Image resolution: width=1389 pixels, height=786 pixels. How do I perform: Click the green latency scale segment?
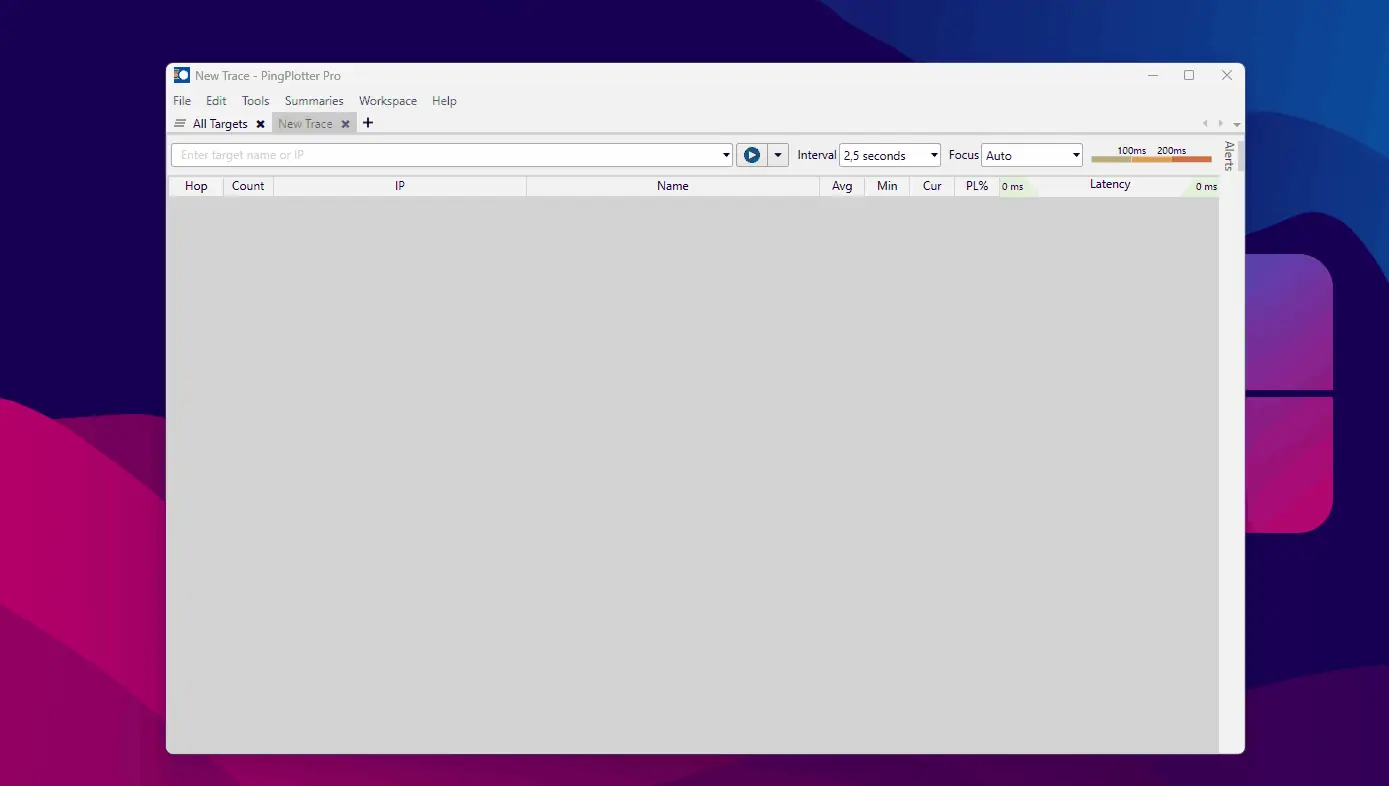[1111, 159]
